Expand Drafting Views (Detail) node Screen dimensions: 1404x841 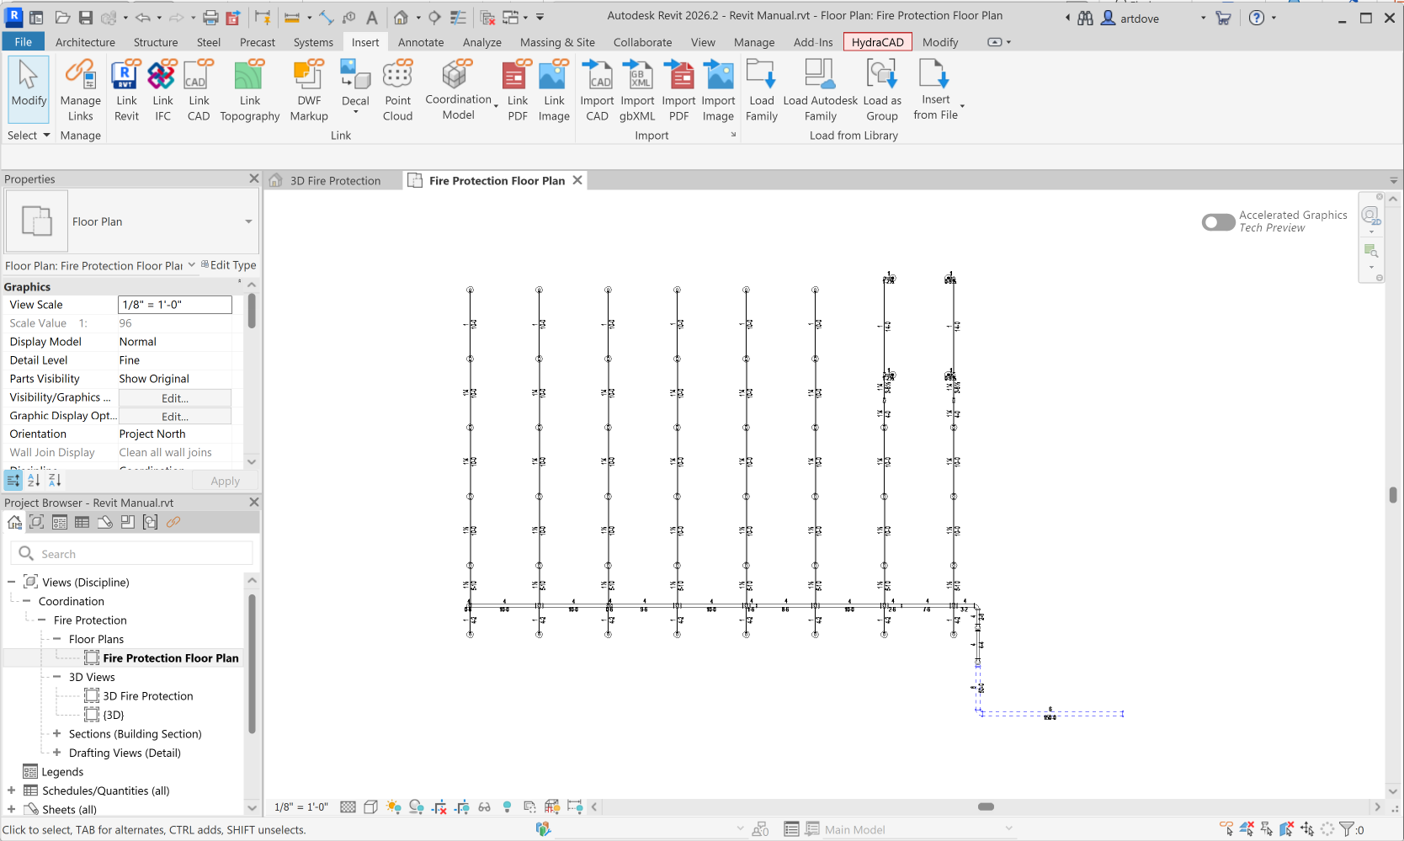tap(57, 753)
